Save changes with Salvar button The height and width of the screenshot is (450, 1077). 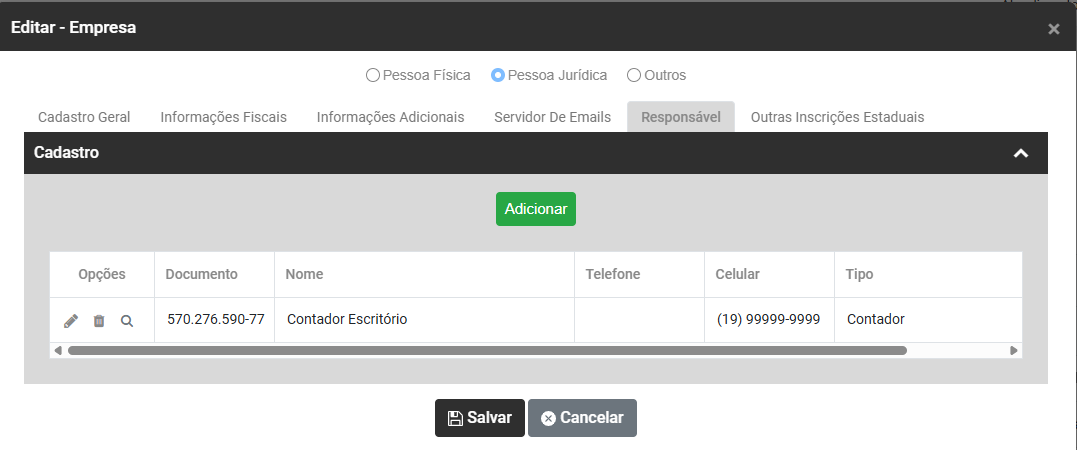point(480,418)
